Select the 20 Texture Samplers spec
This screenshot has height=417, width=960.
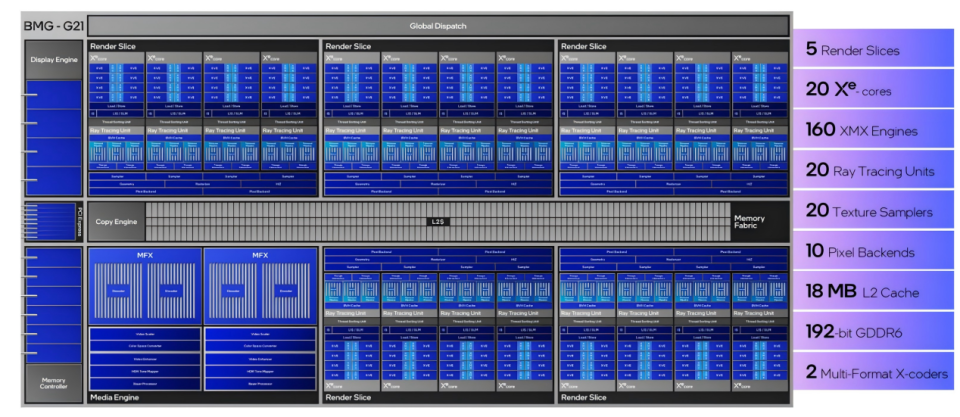click(876, 211)
